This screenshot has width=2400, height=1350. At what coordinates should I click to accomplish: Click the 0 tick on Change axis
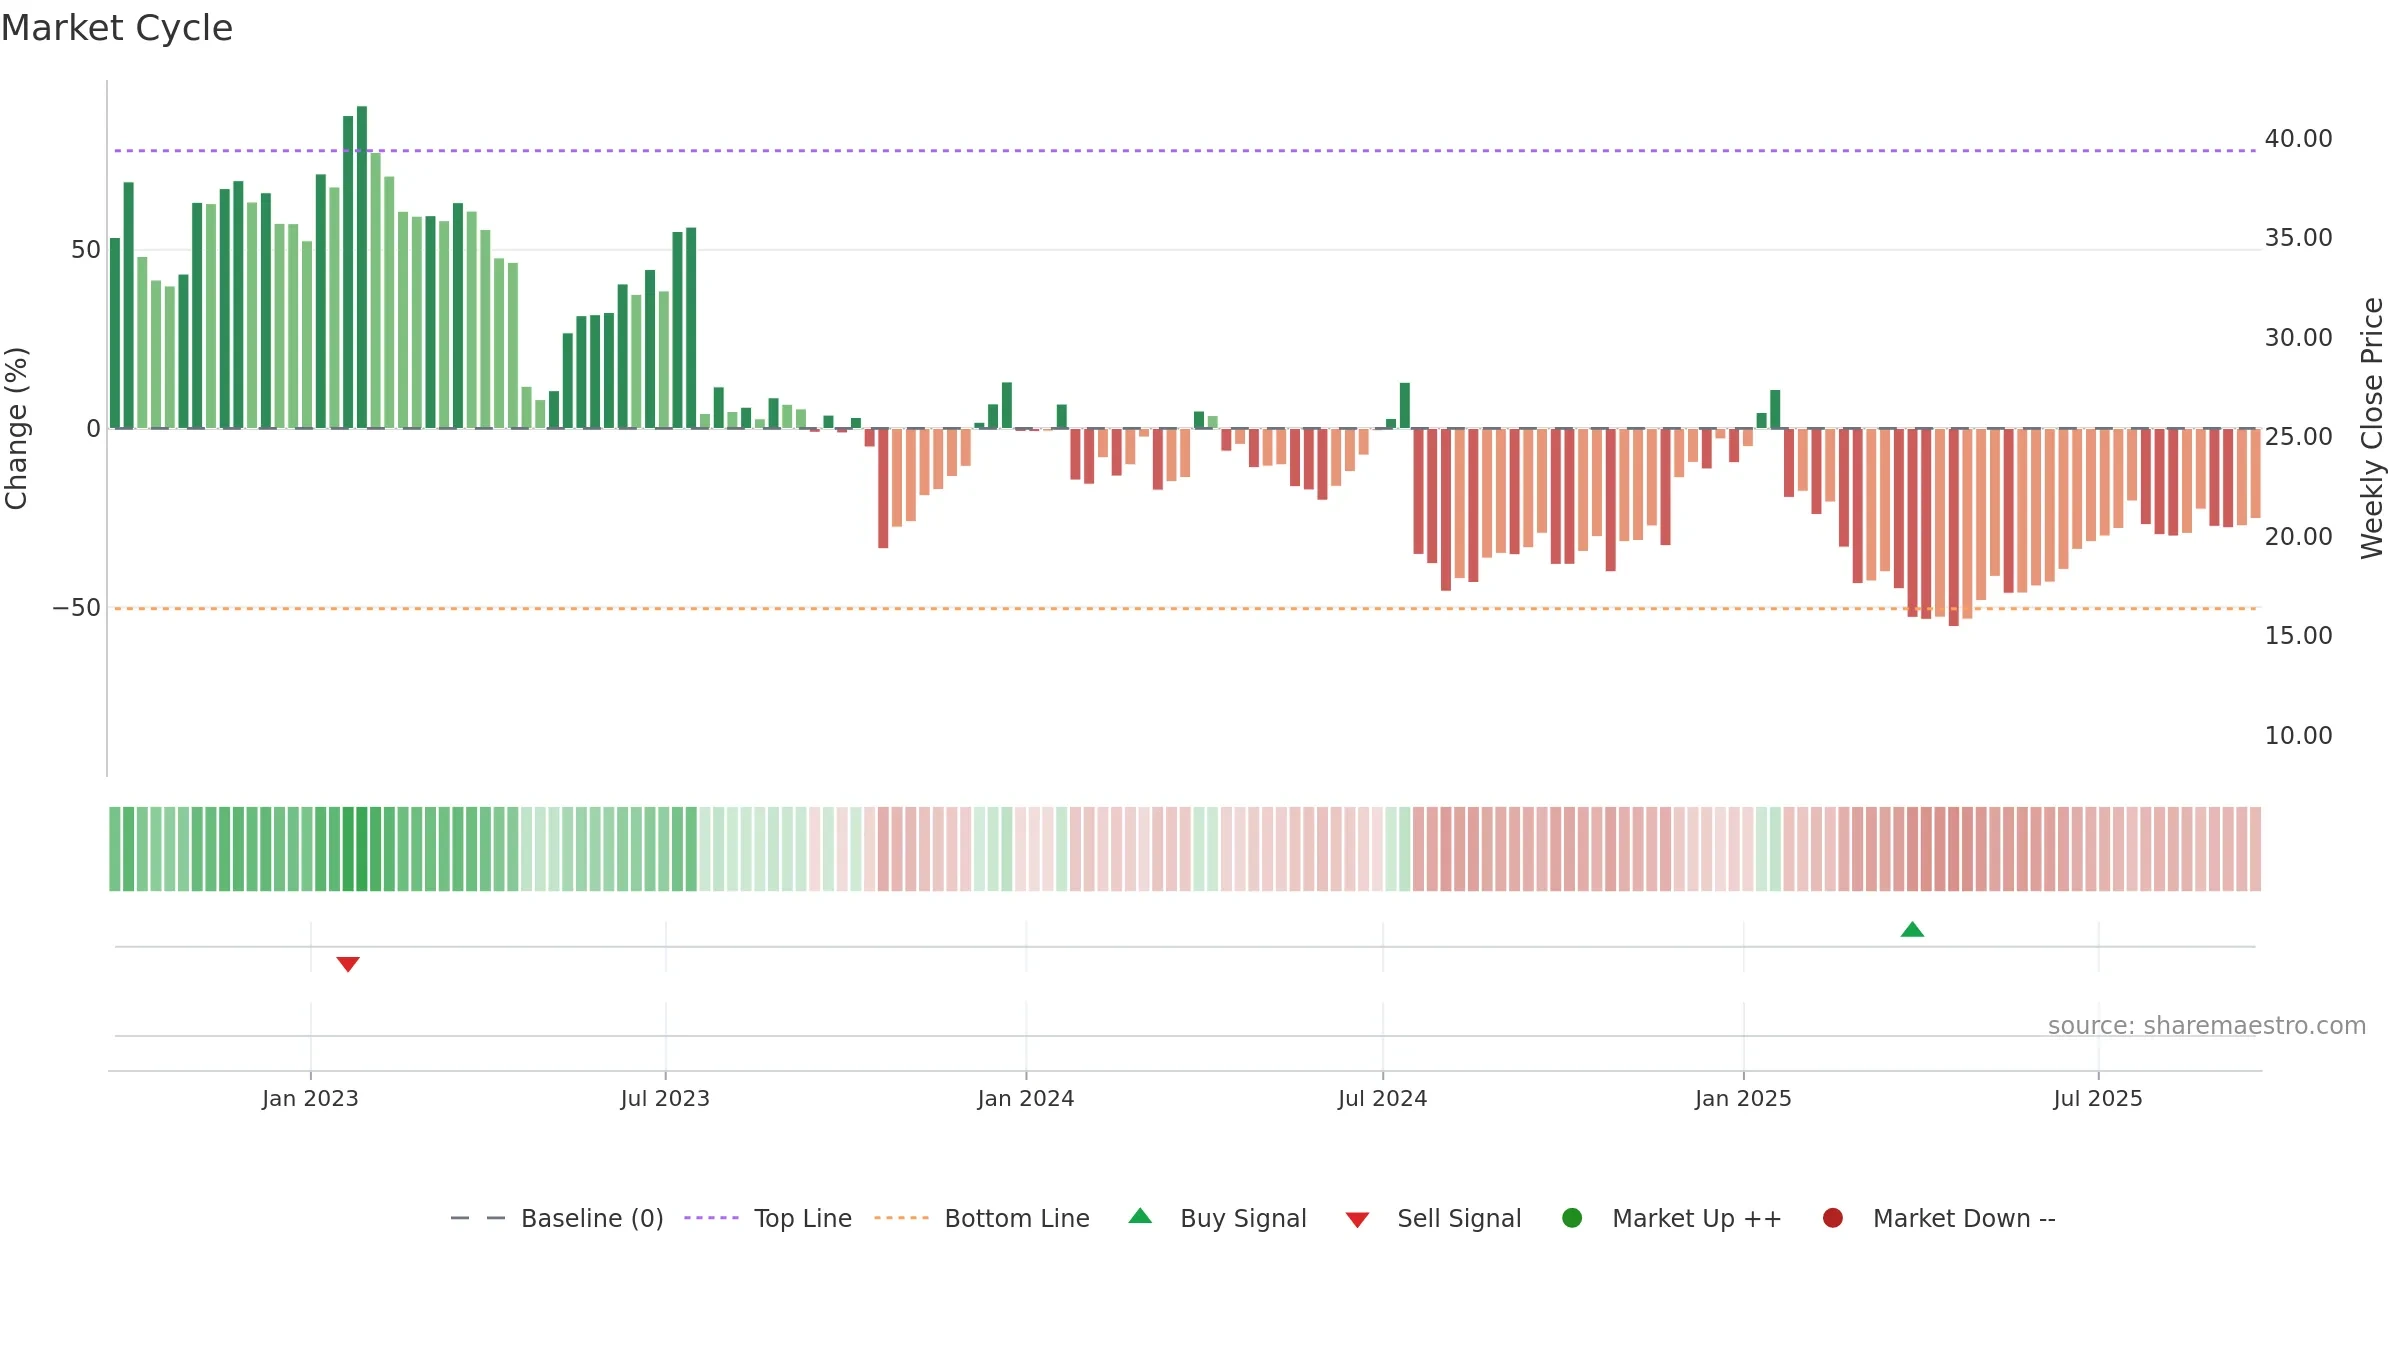(94, 429)
